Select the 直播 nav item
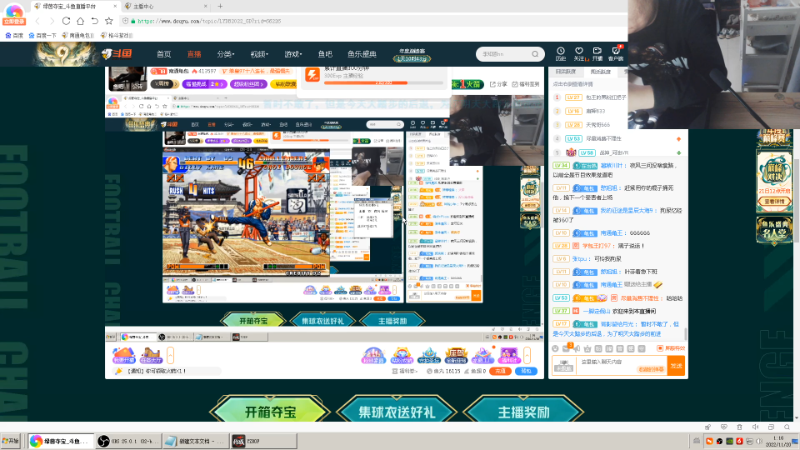 194,54
